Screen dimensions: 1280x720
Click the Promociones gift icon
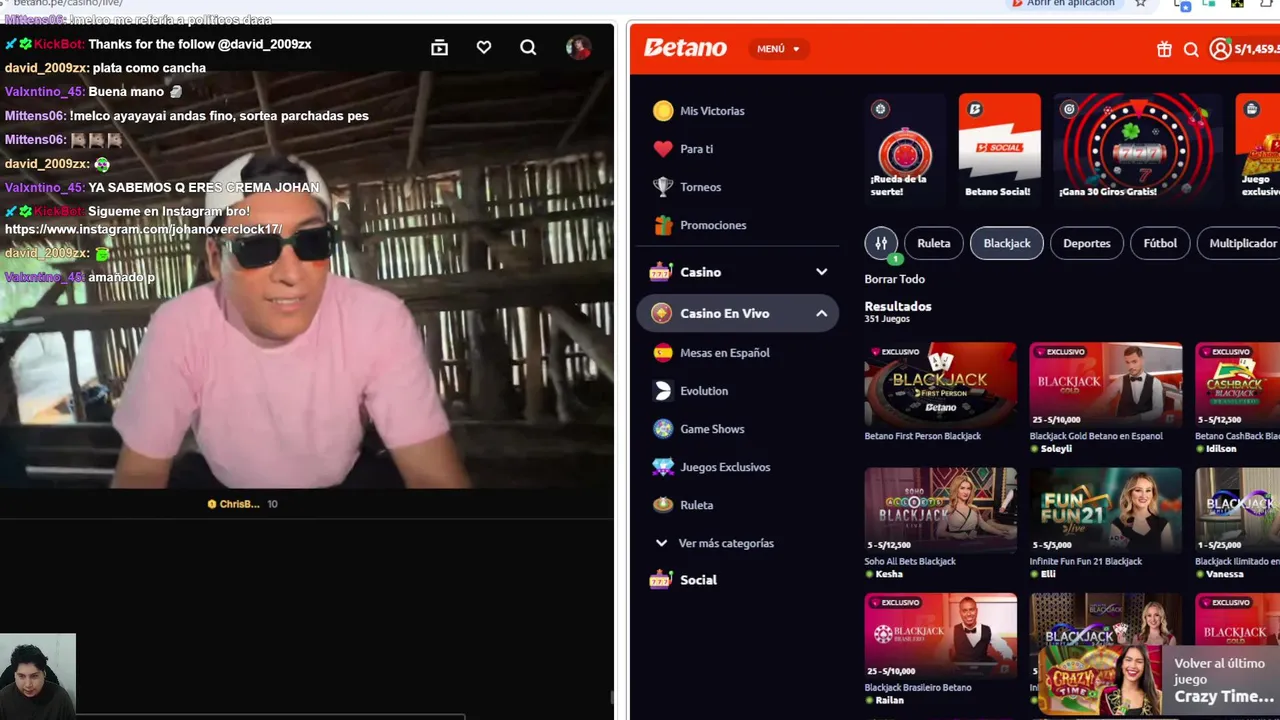click(663, 225)
